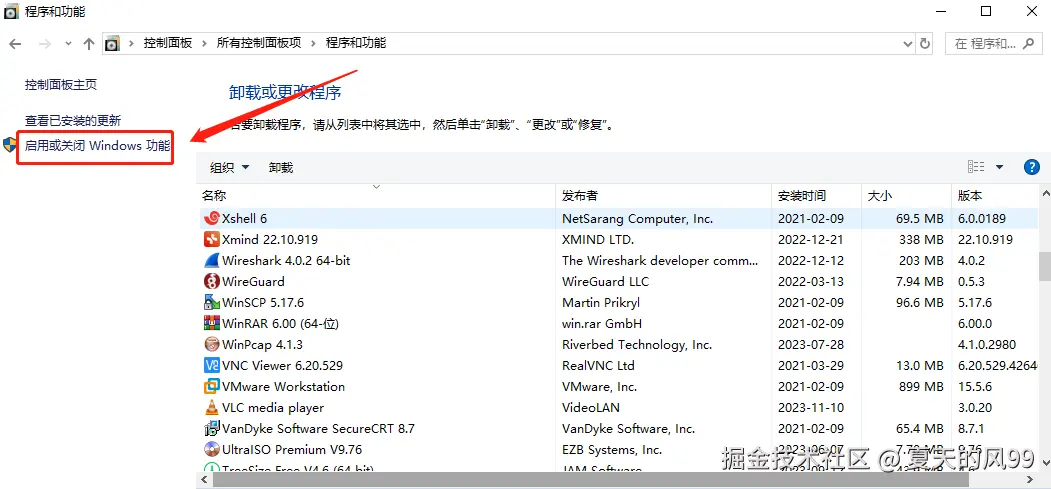Select publisher WireGuard LLC
This screenshot has width=1051, height=489.
pos(605,281)
